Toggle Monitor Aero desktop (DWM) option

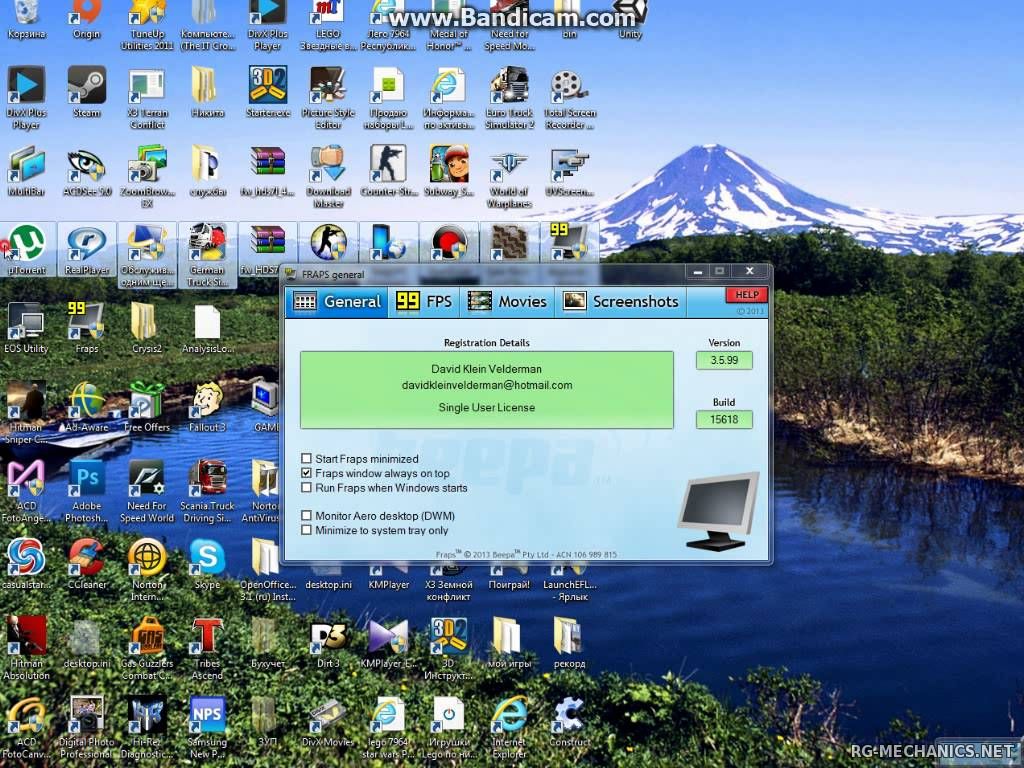coord(307,516)
